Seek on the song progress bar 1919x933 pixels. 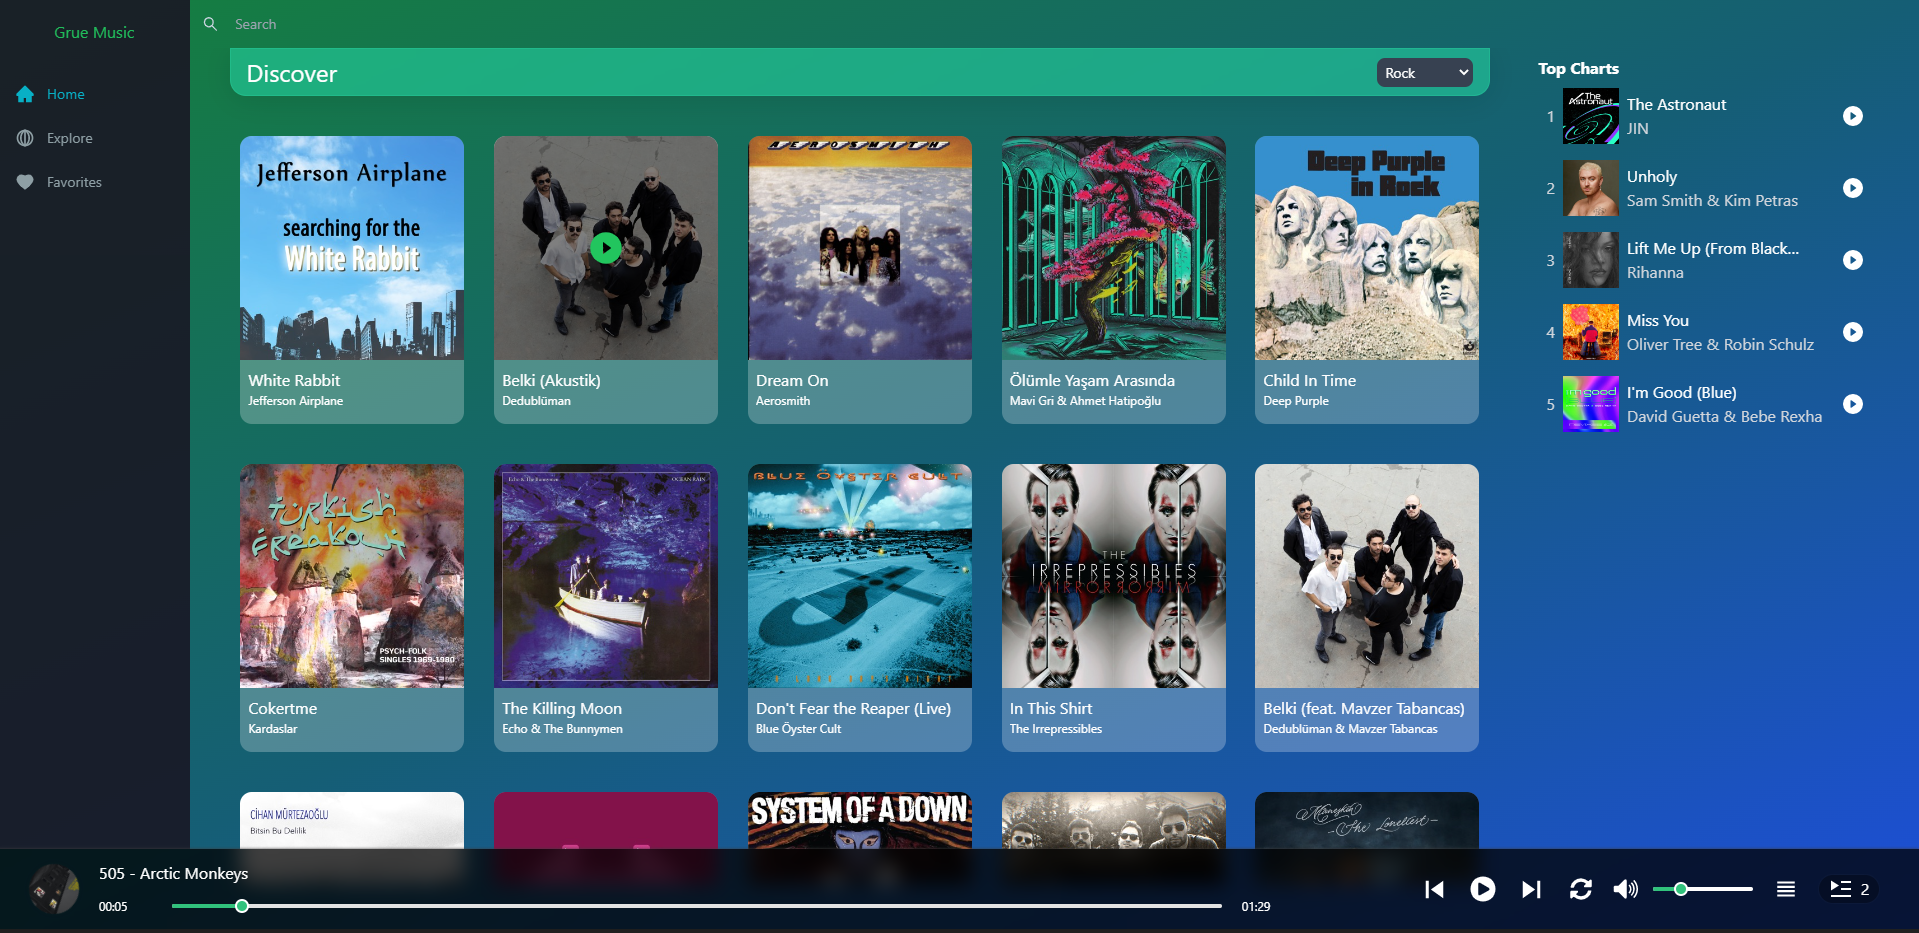(697, 906)
